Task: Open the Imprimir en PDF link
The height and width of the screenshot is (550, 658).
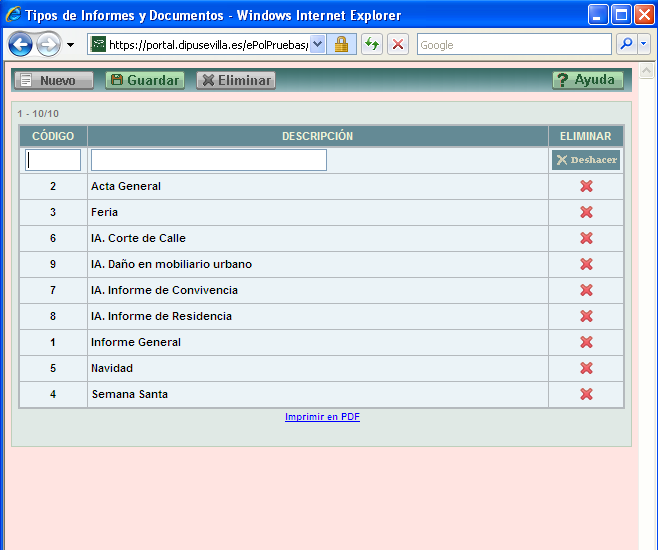Action: (322, 417)
